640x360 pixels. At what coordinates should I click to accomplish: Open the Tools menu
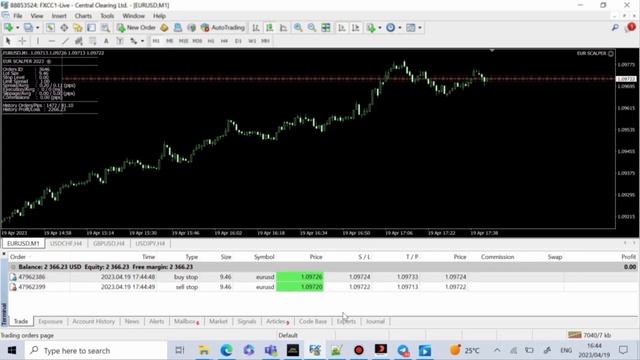107,16
